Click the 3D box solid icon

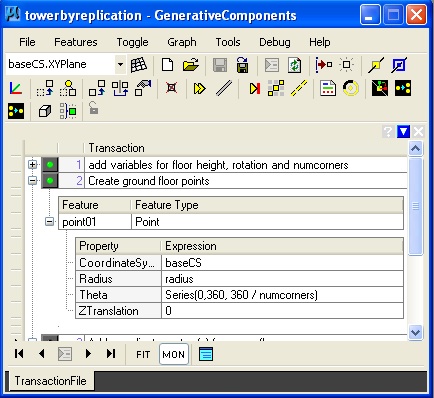tap(45, 111)
